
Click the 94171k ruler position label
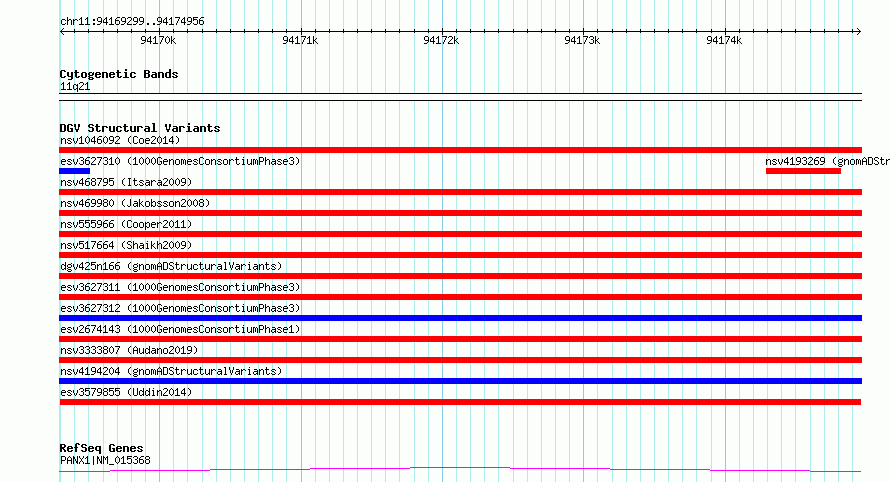(300, 40)
